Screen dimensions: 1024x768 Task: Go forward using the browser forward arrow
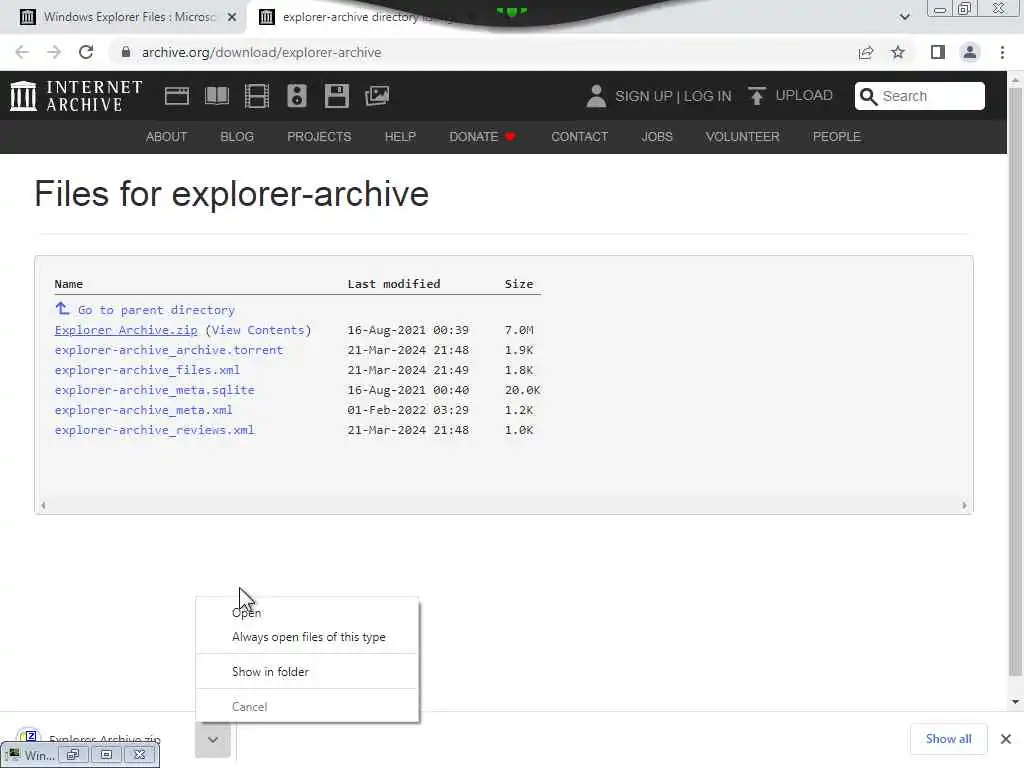[x=54, y=52]
